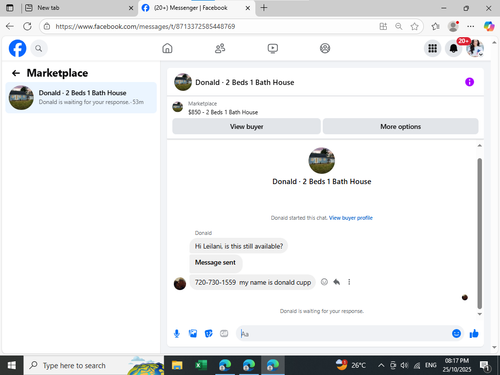The width and height of the screenshot is (500, 375).
Task: Open the 26°C weather widget
Action: 350,365
